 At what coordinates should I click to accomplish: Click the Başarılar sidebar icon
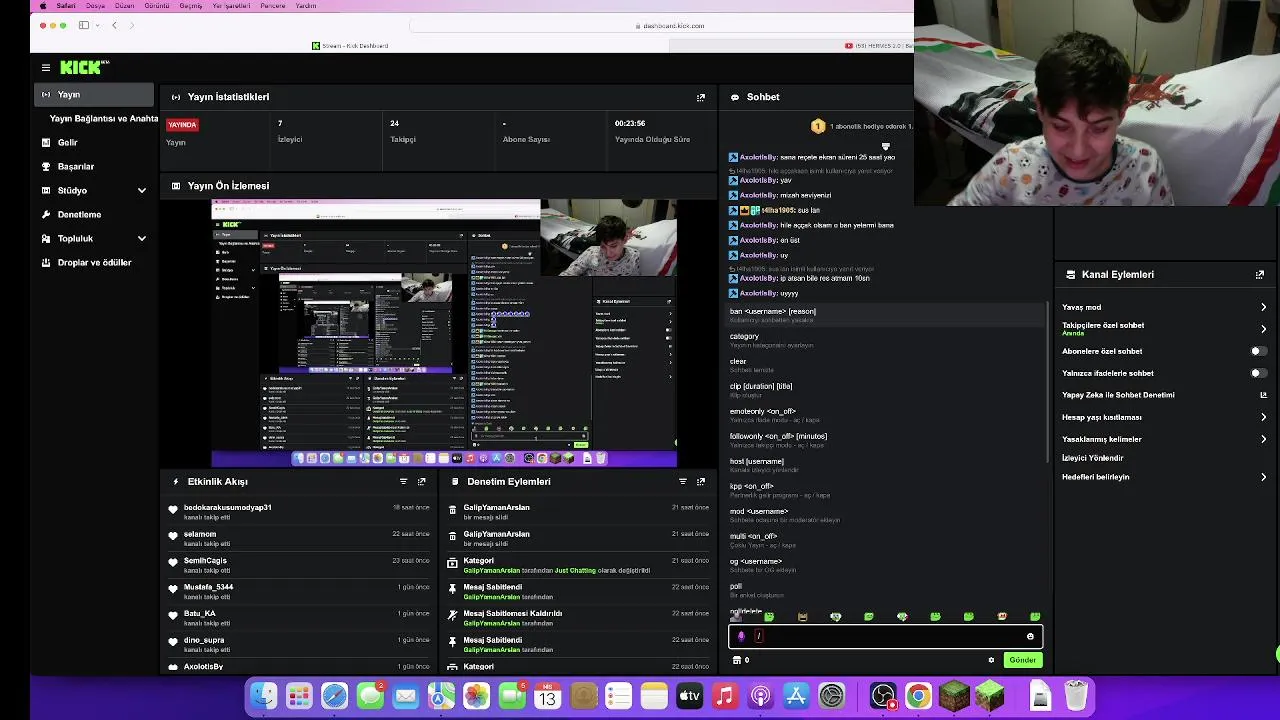coord(46,166)
